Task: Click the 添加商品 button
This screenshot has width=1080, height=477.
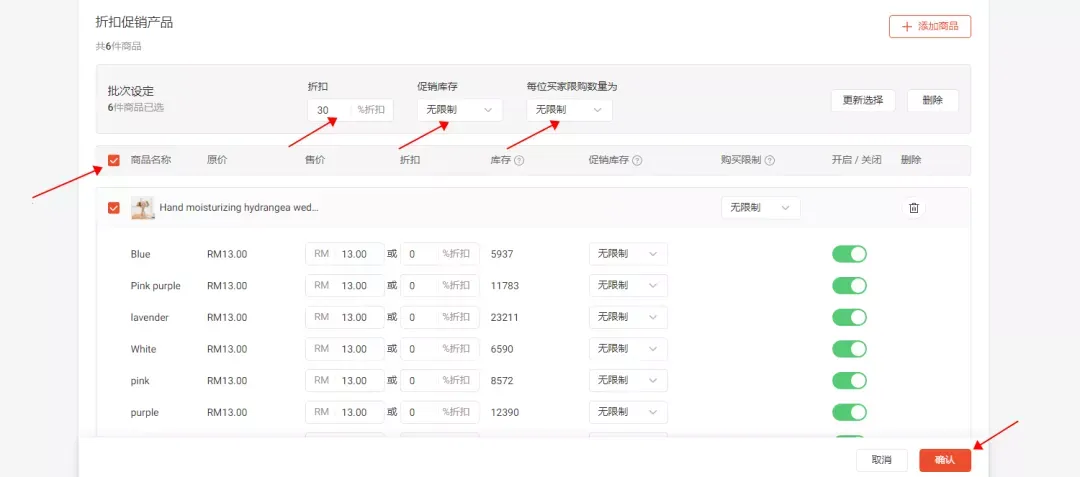Action: (929, 27)
